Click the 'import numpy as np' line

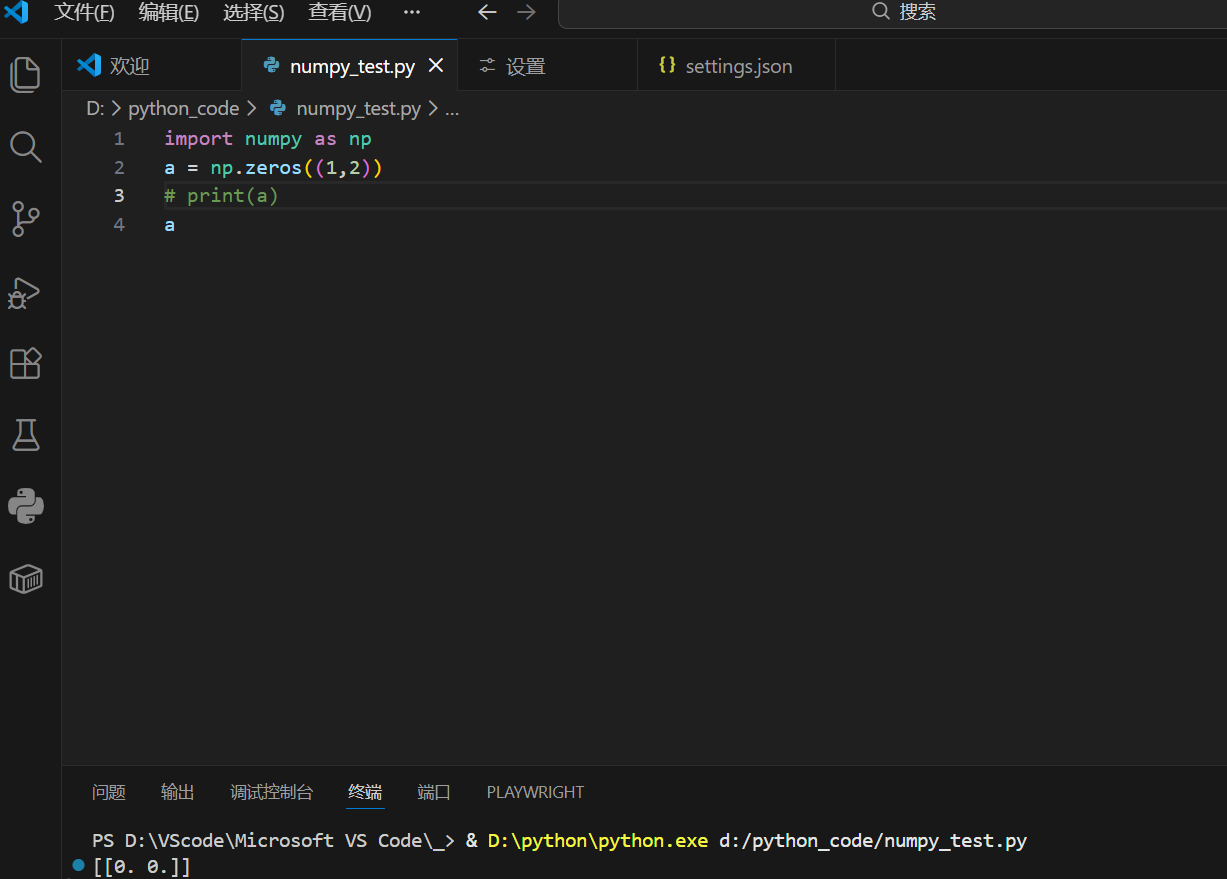(268, 138)
